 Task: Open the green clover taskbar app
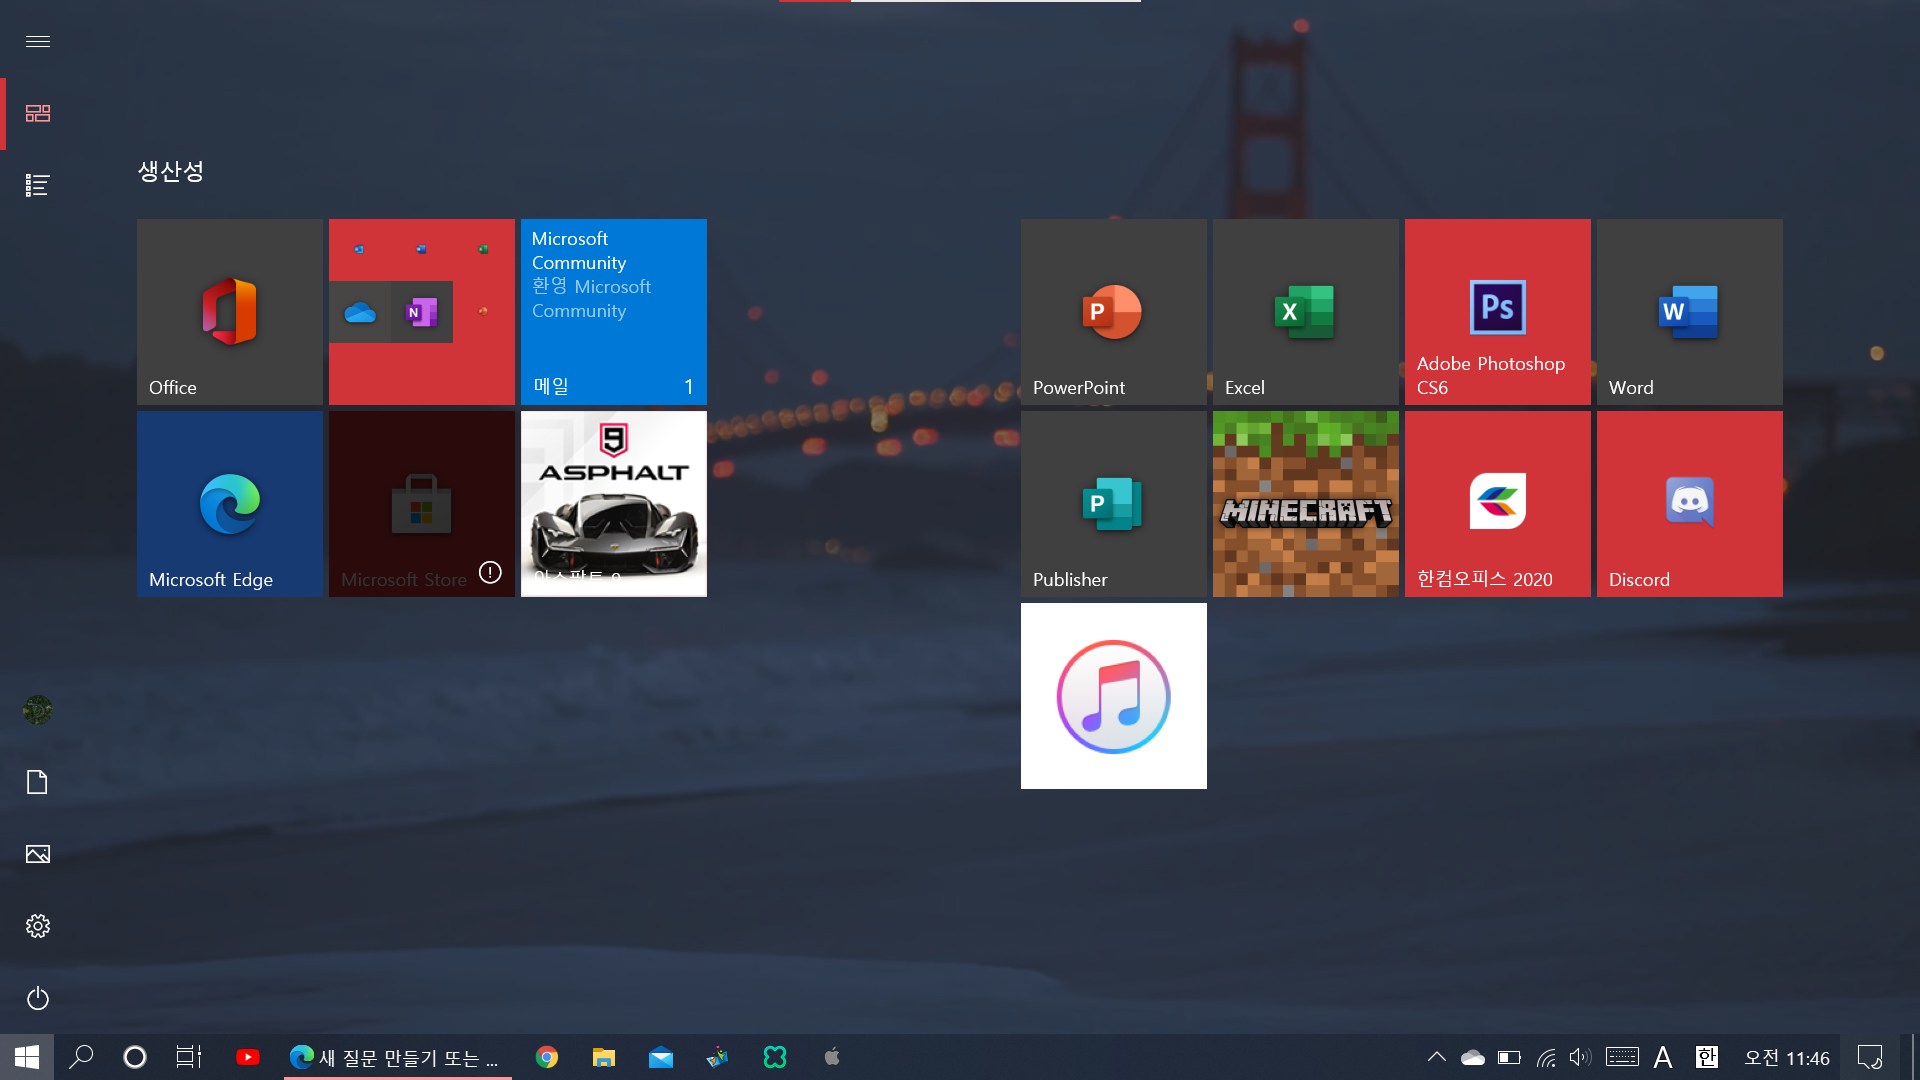click(x=775, y=1057)
